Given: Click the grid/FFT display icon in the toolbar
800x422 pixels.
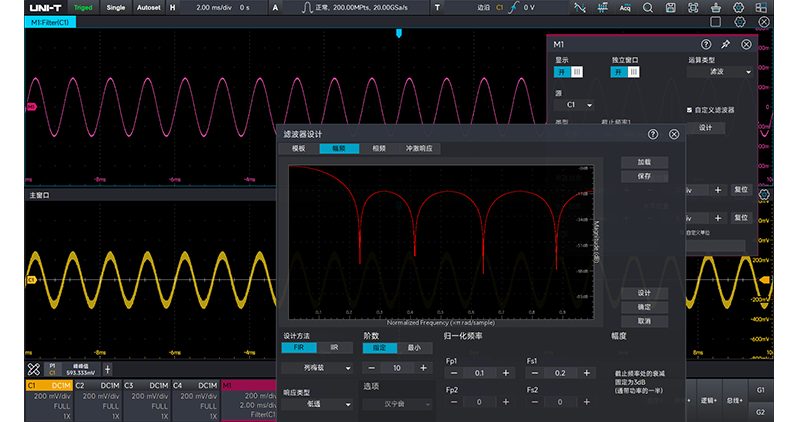Looking at the screenshot, I should click(603, 8).
